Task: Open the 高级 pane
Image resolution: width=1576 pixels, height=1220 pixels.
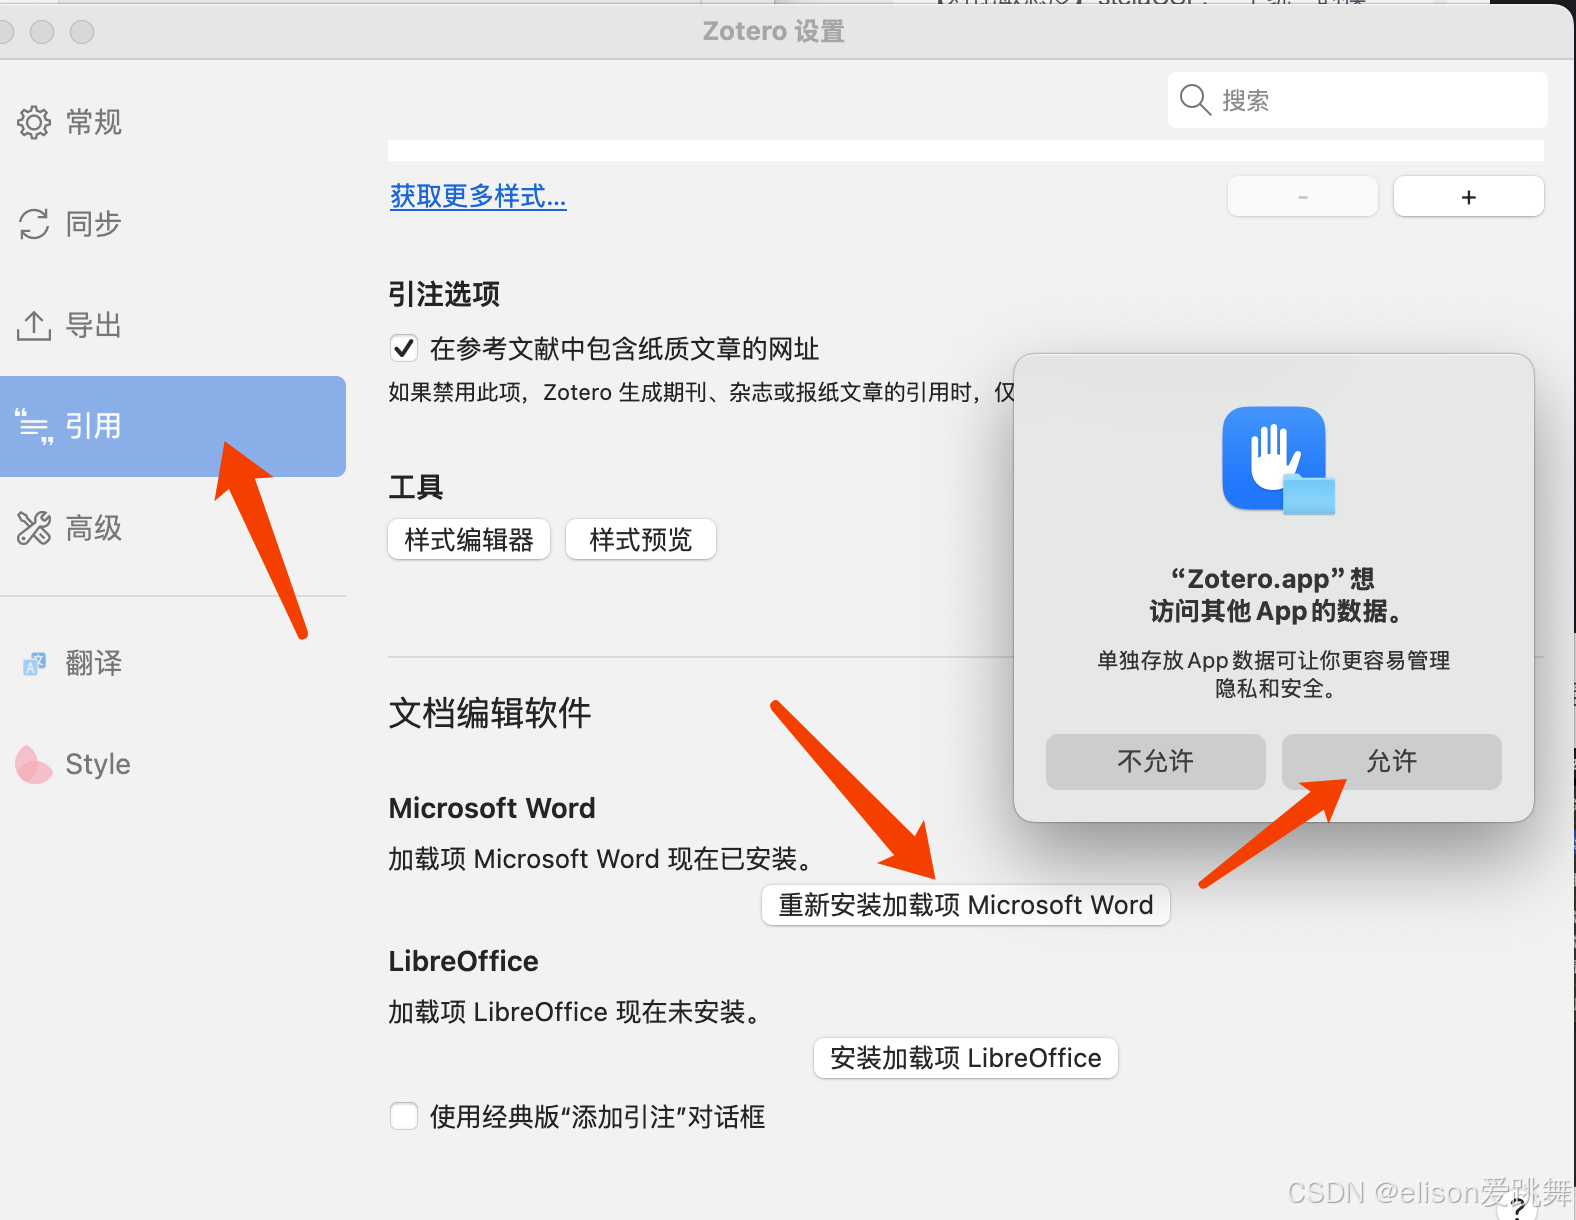Action: (94, 527)
